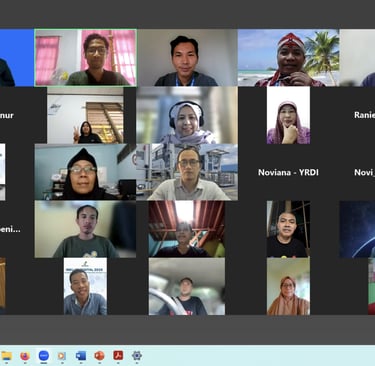This screenshot has height=366, width=375.
Task: Select the tile of woman wearing a headset
Action: click(x=187, y=115)
